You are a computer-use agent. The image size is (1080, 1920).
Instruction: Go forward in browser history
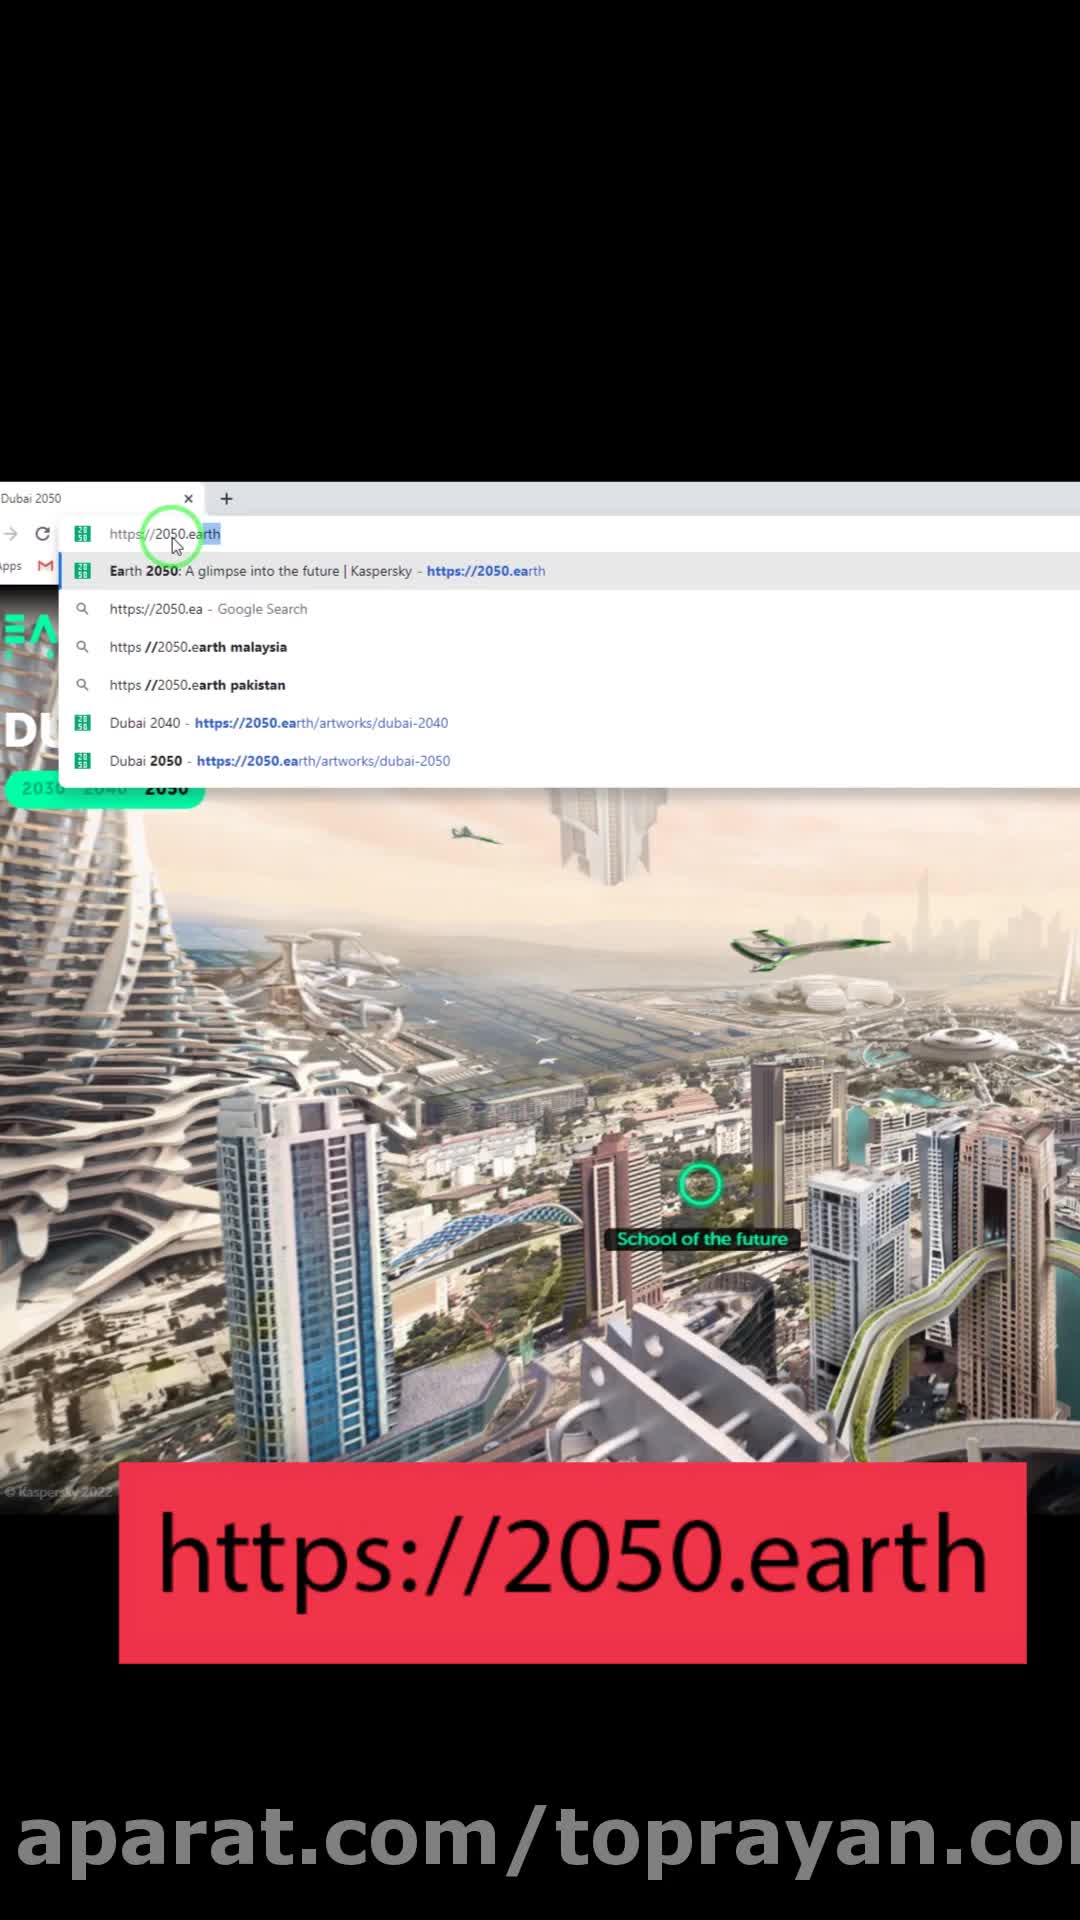11,534
